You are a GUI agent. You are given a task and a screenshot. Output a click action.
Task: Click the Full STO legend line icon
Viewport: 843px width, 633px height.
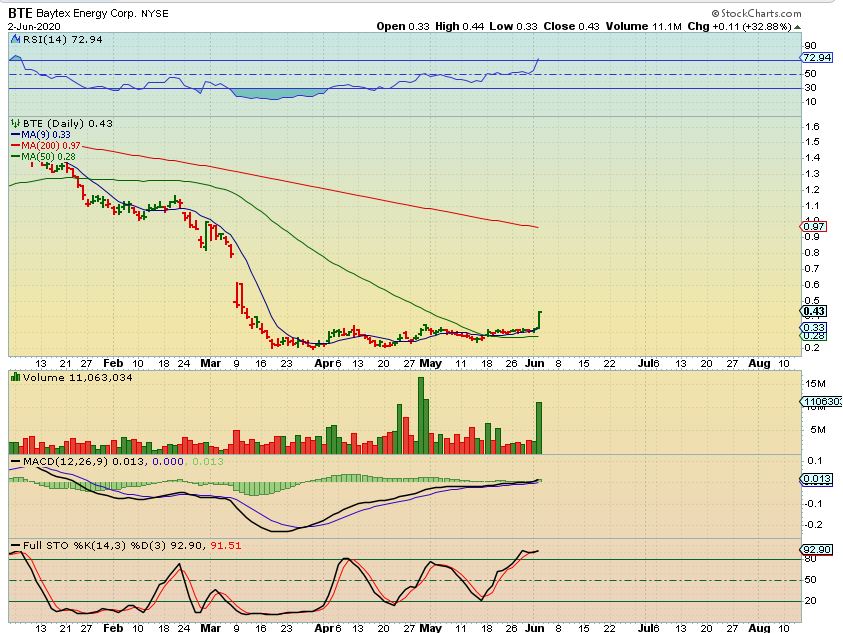tap(15, 545)
